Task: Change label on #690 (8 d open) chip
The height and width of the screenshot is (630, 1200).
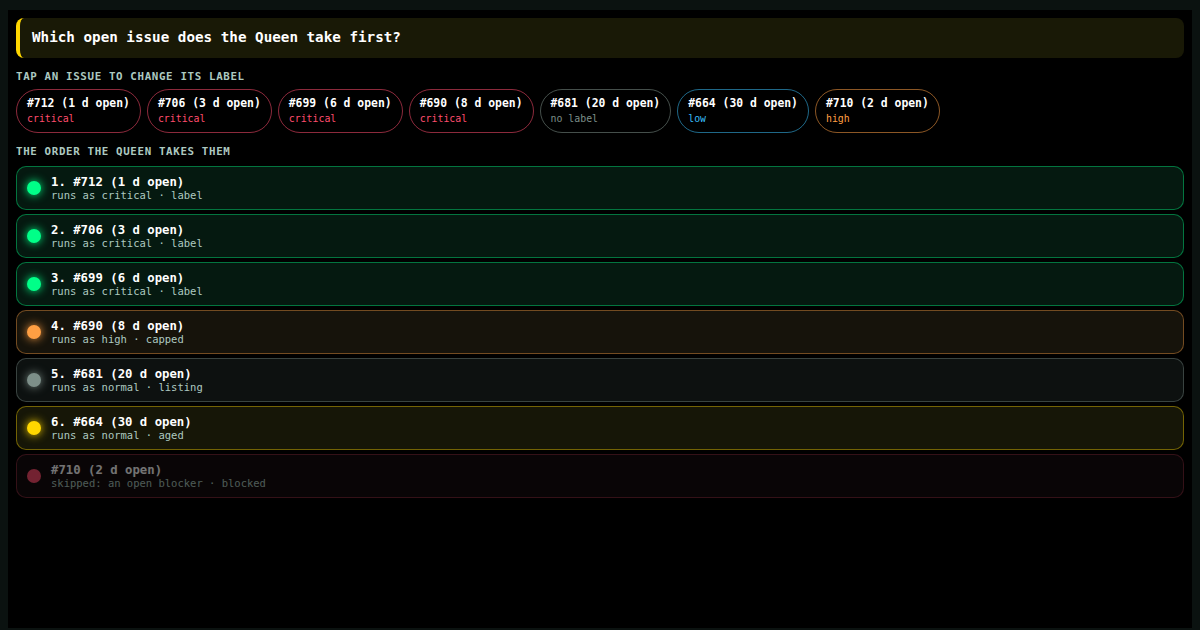Action: 471,111
